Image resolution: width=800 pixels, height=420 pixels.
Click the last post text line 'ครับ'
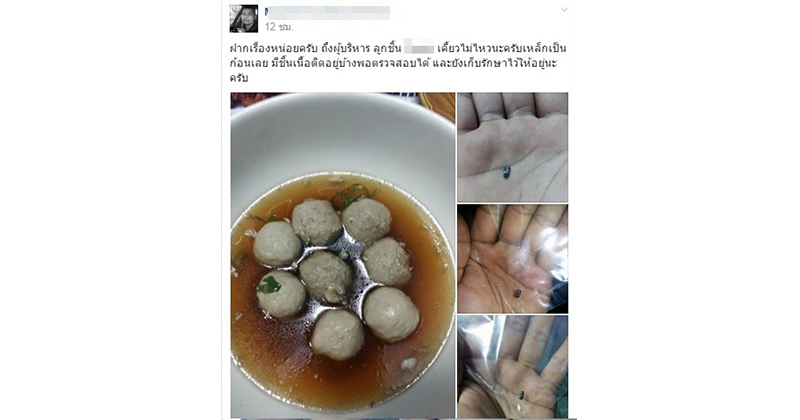point(238,79)
